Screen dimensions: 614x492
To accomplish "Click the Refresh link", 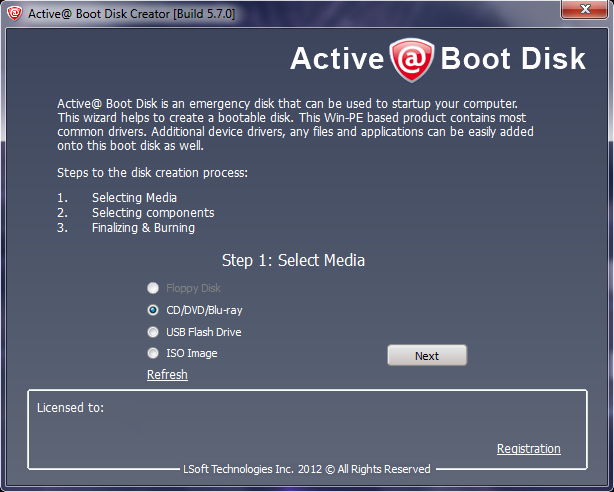I will (x=167, y=375).
